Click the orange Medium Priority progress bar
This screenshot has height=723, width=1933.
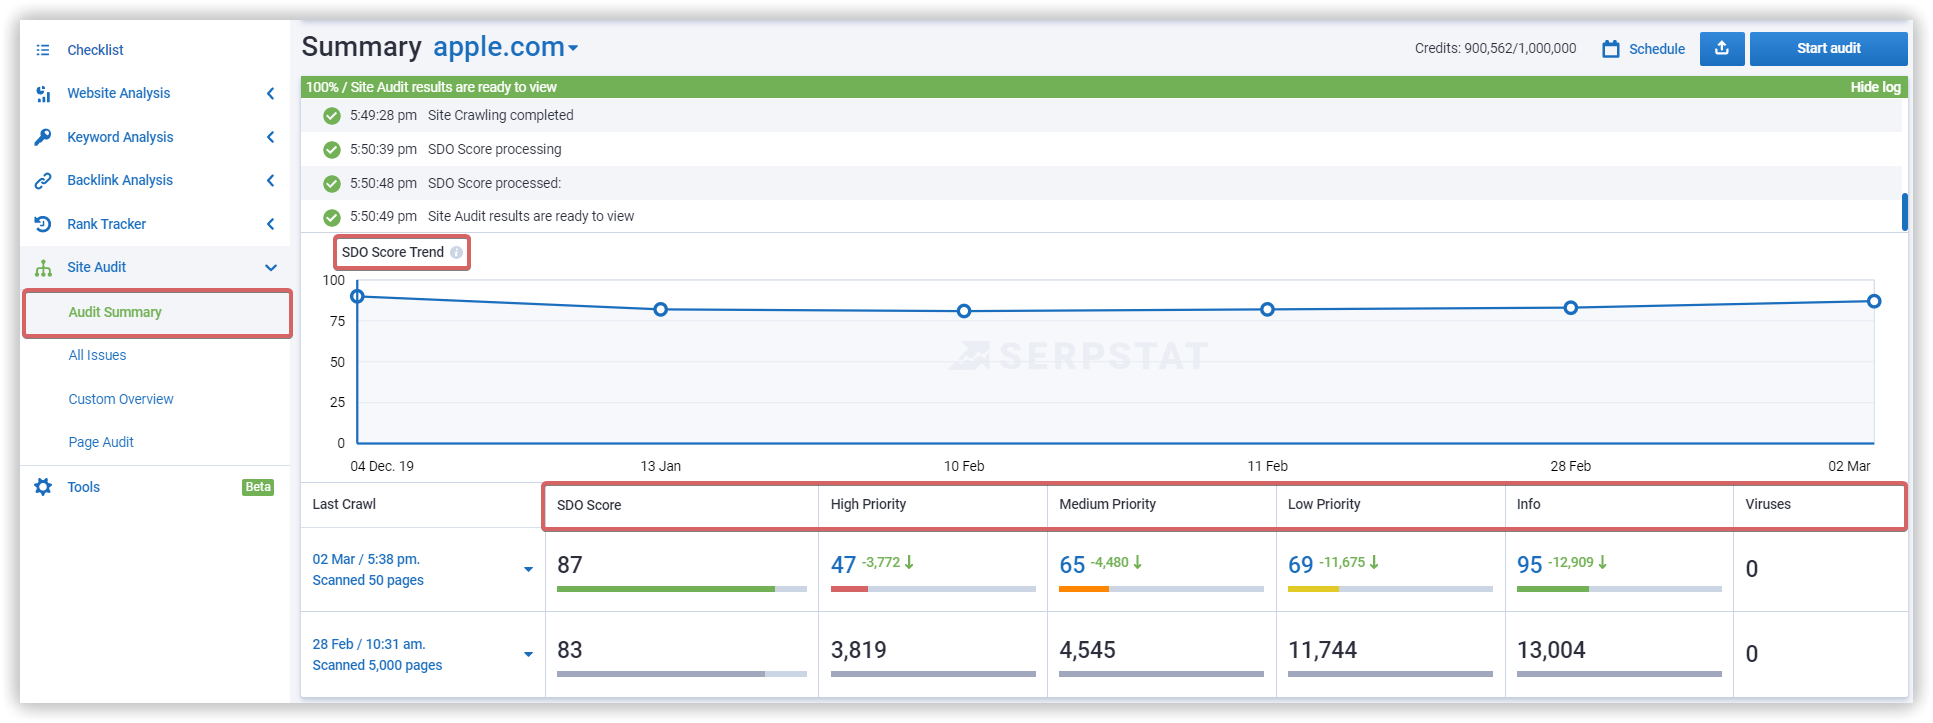pos(1084,589)
